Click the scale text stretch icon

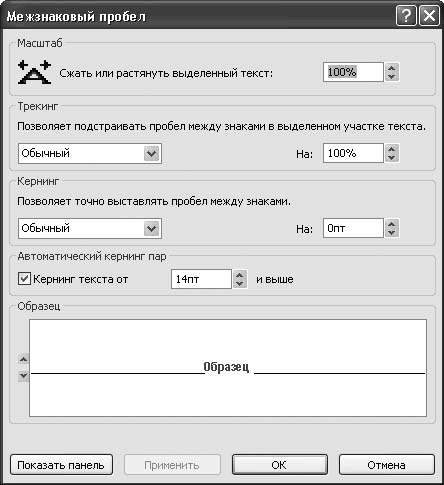tap(34, 72)
